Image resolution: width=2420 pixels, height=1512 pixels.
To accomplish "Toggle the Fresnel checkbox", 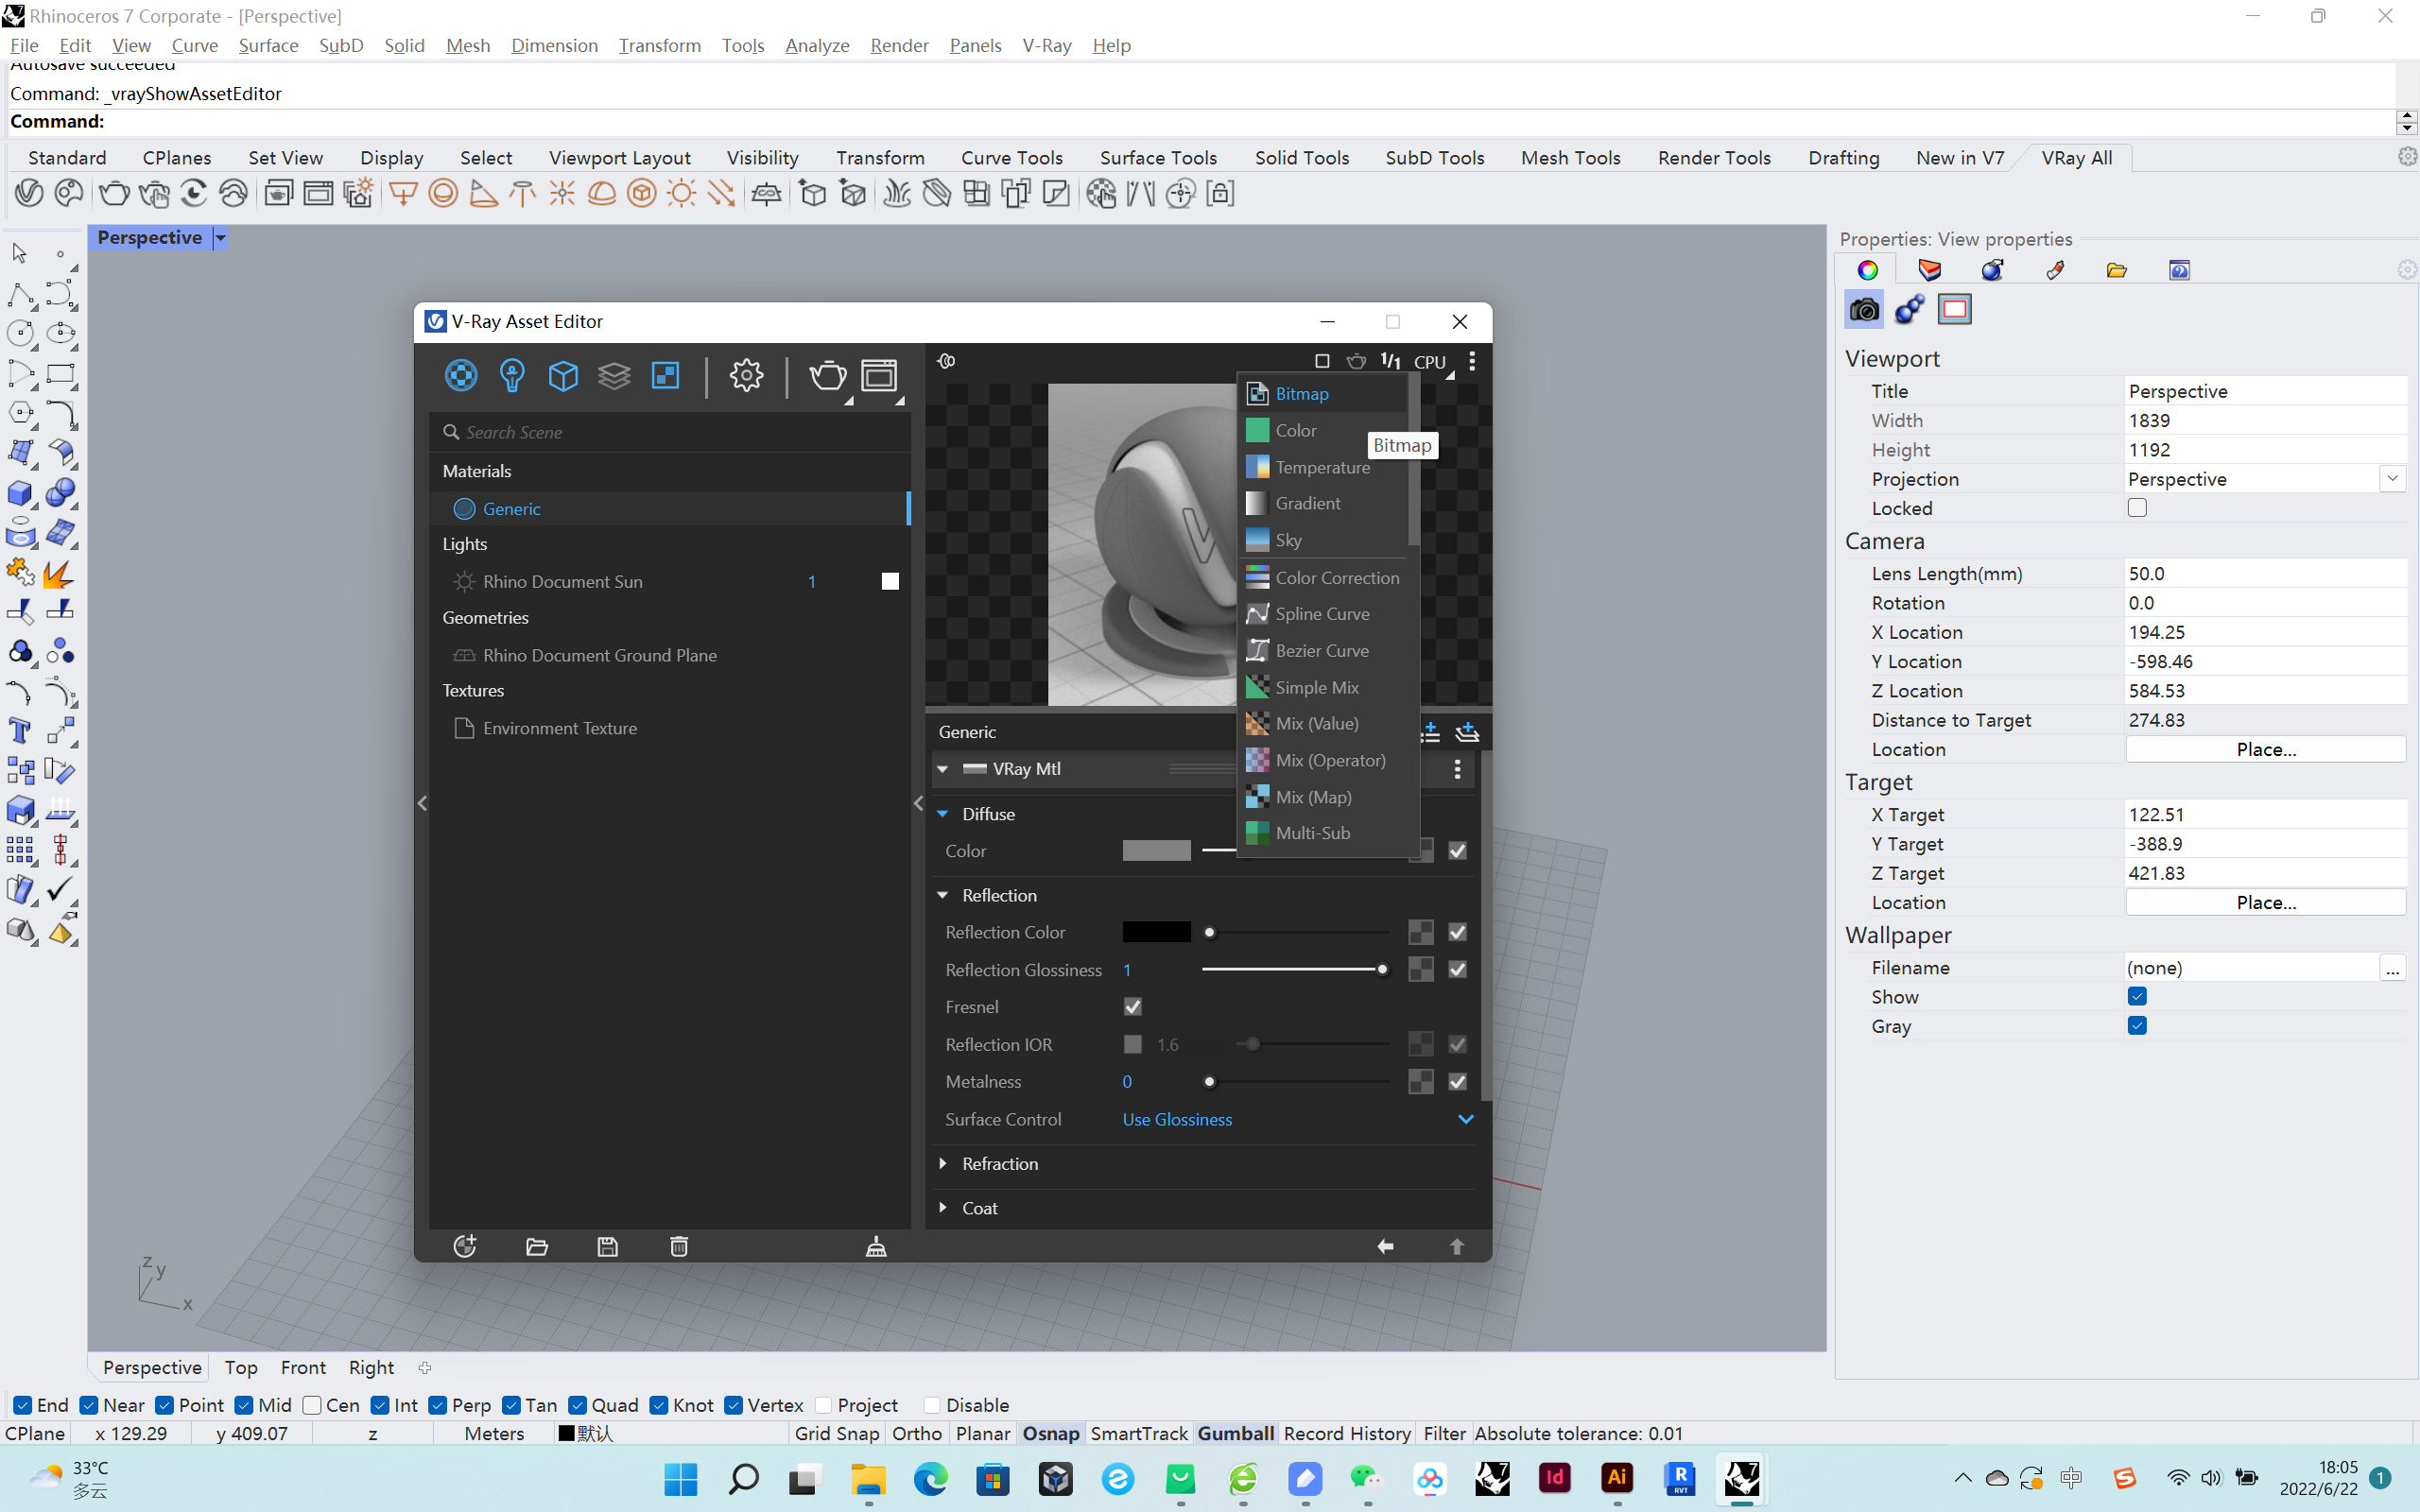I will click(1133, 1007).
